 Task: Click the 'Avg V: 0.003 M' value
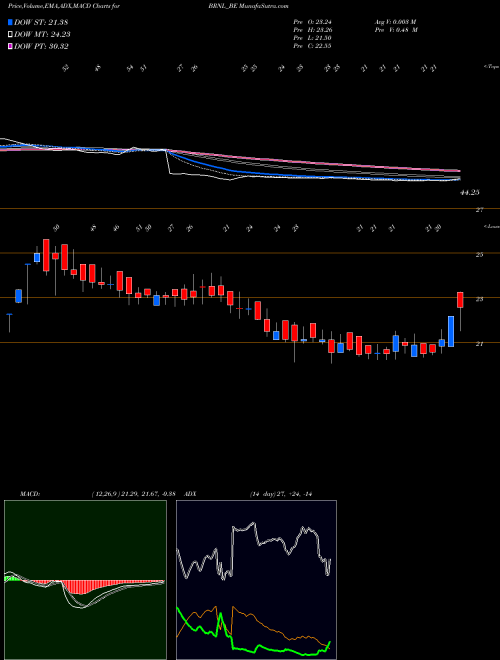(x=395, y=22)
